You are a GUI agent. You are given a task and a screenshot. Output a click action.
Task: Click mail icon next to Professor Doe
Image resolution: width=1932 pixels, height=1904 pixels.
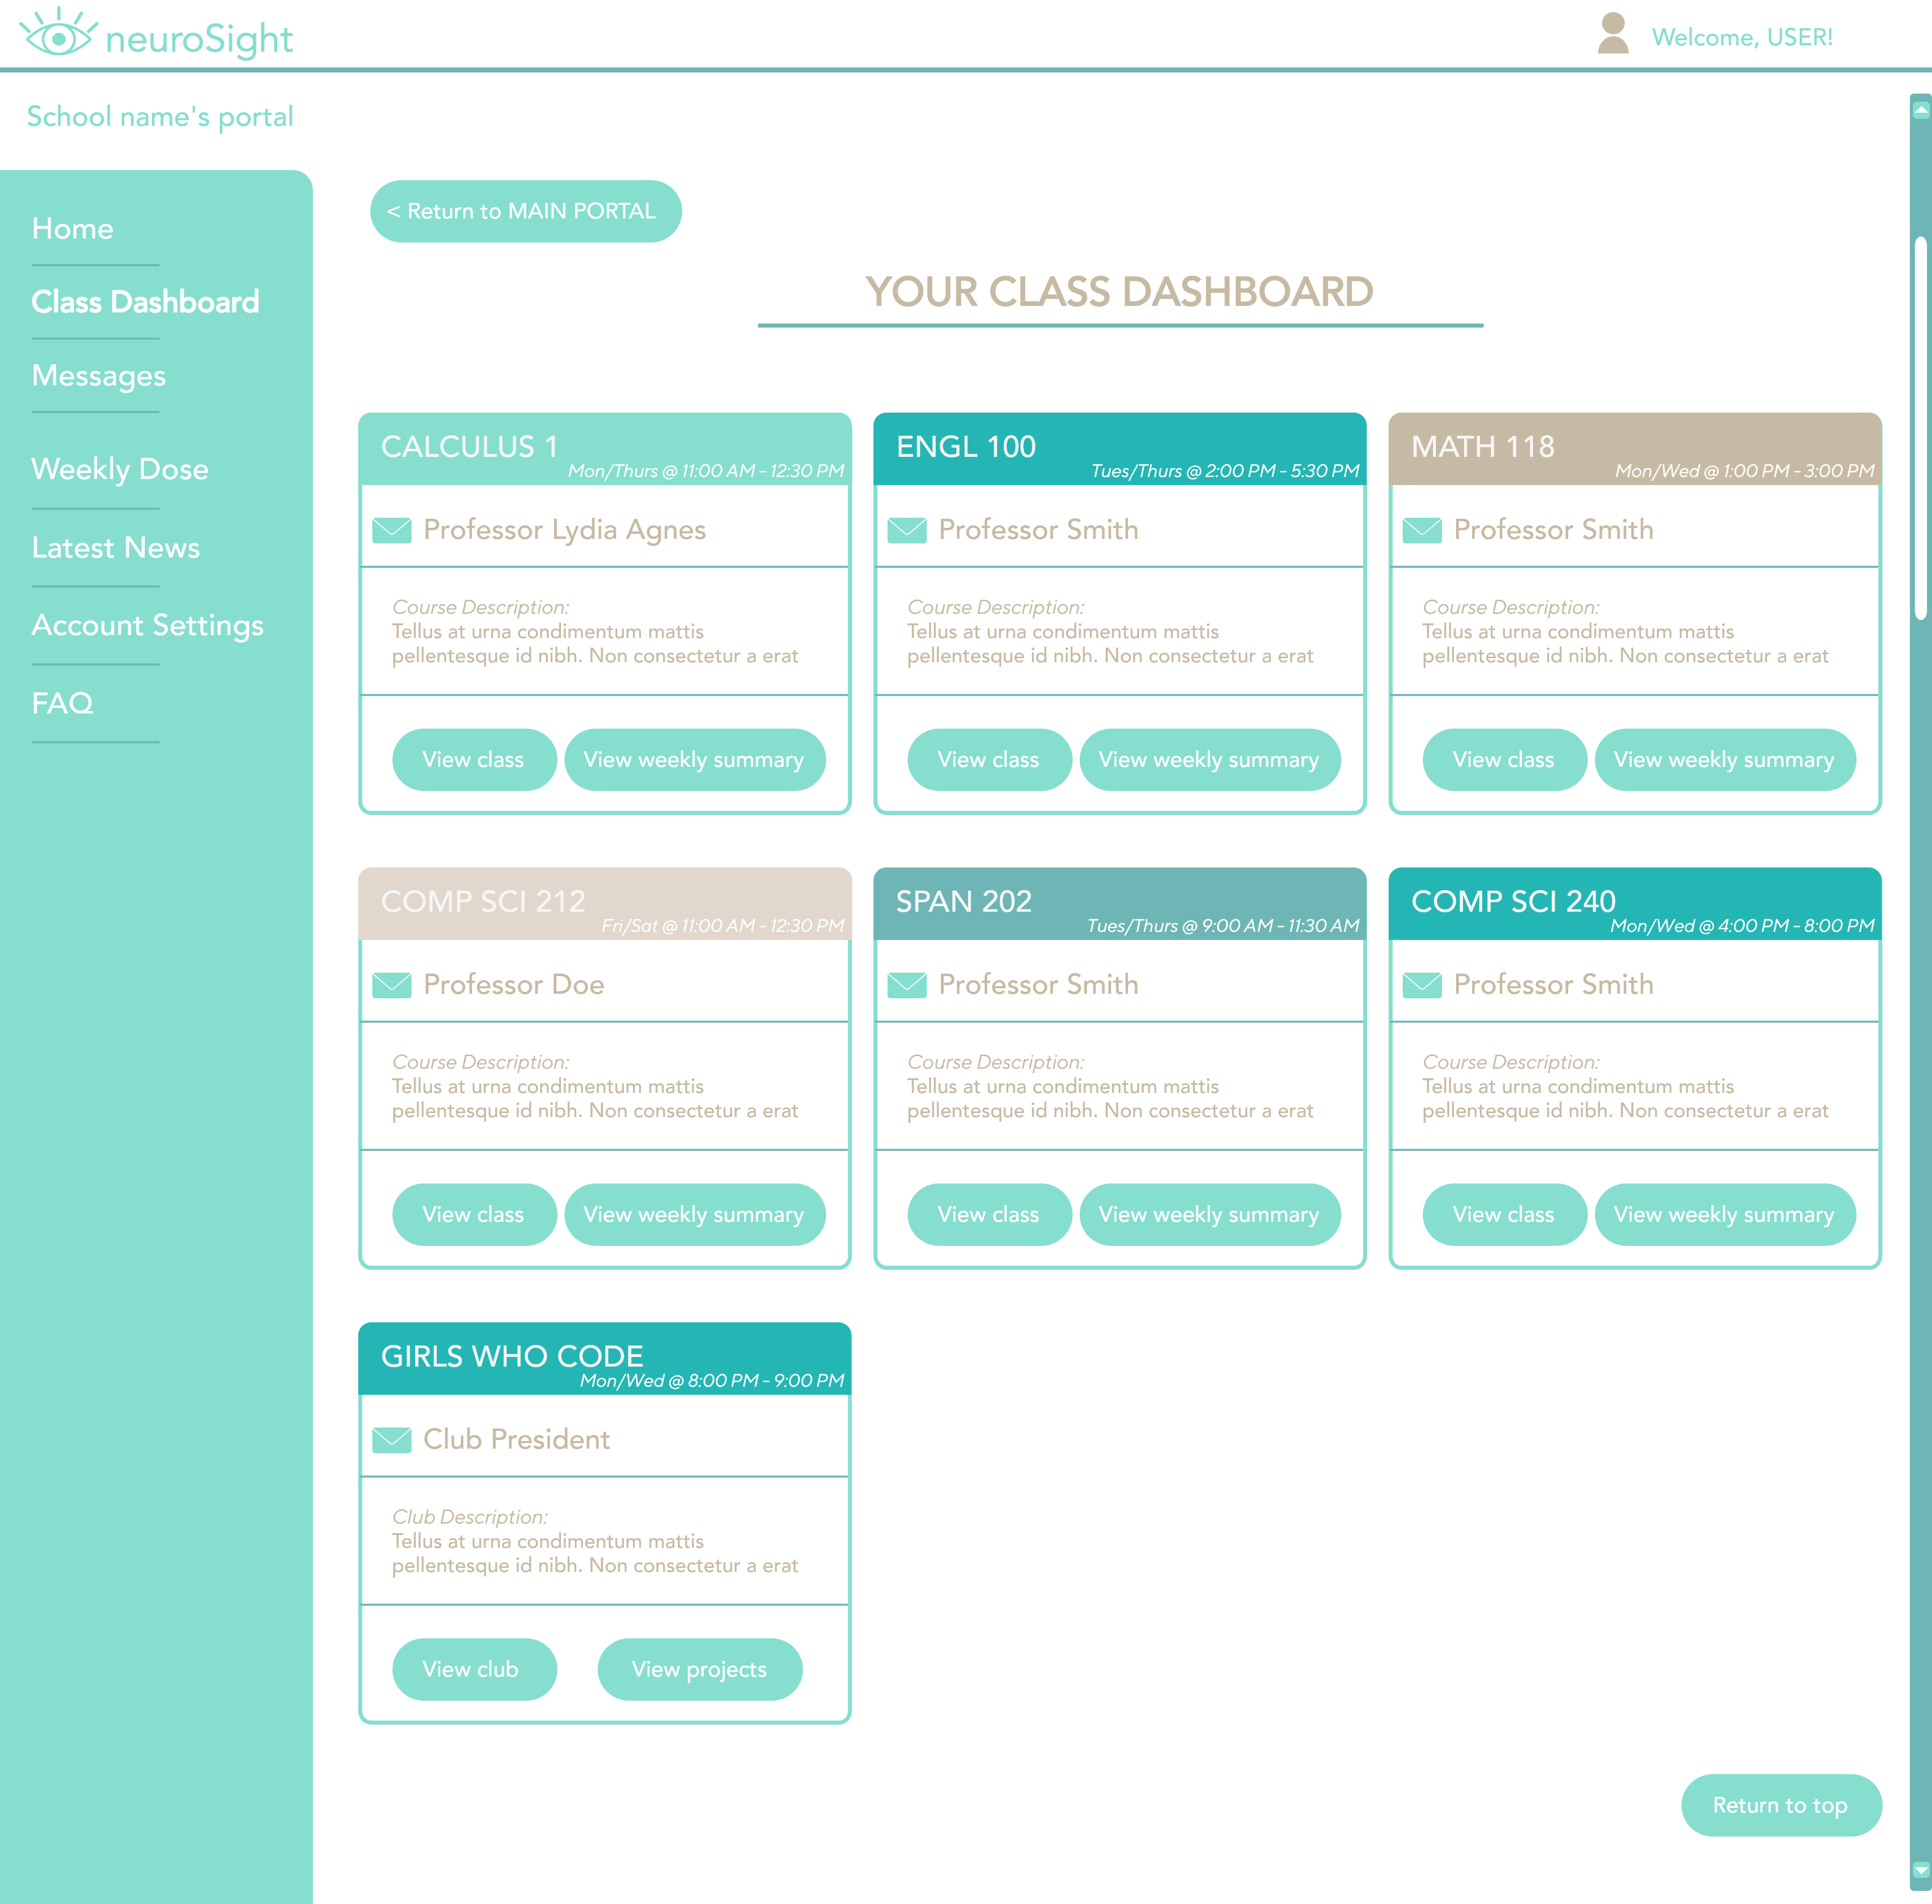[x=391, y=985]
